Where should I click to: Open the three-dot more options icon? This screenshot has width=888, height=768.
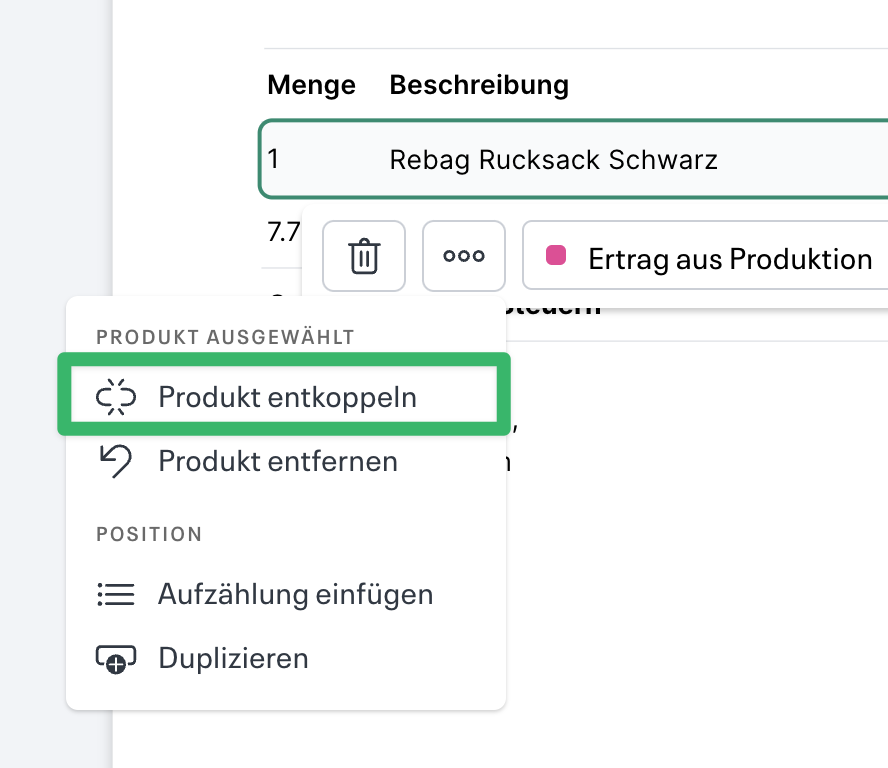pos(463,256)
